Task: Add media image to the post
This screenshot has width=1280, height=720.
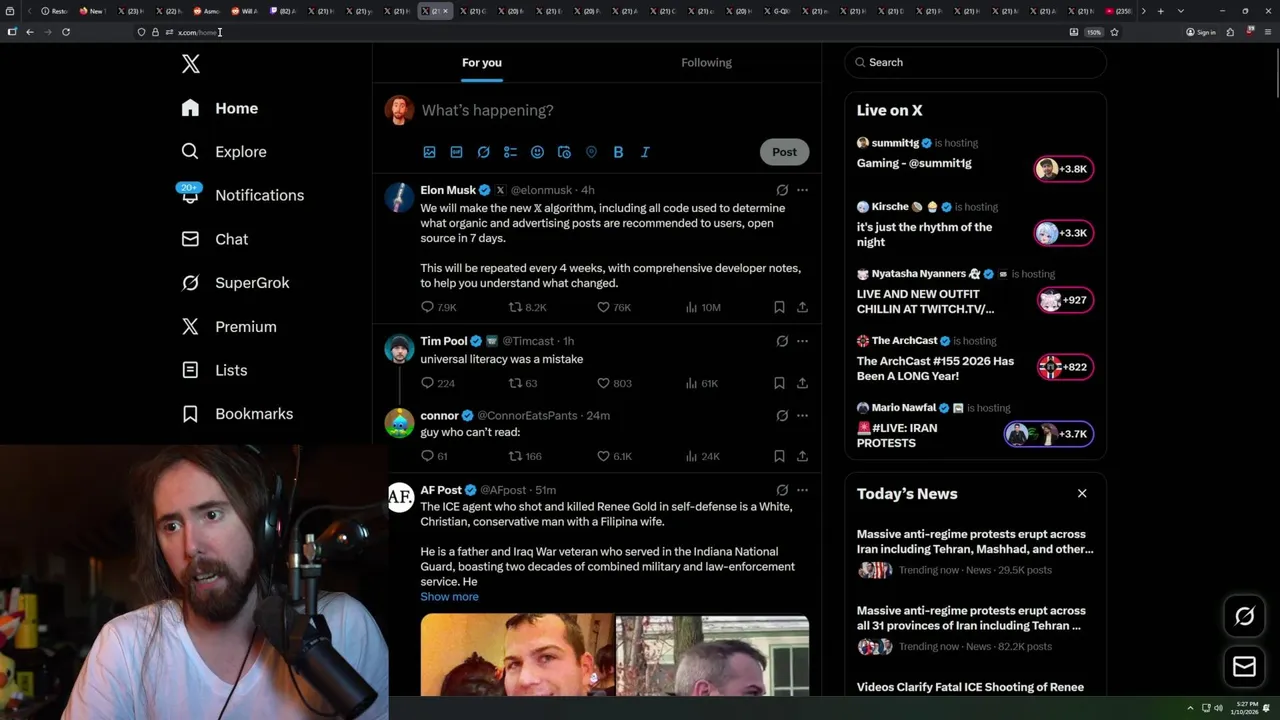Action: pyautogui.click(x=429, y=152)
